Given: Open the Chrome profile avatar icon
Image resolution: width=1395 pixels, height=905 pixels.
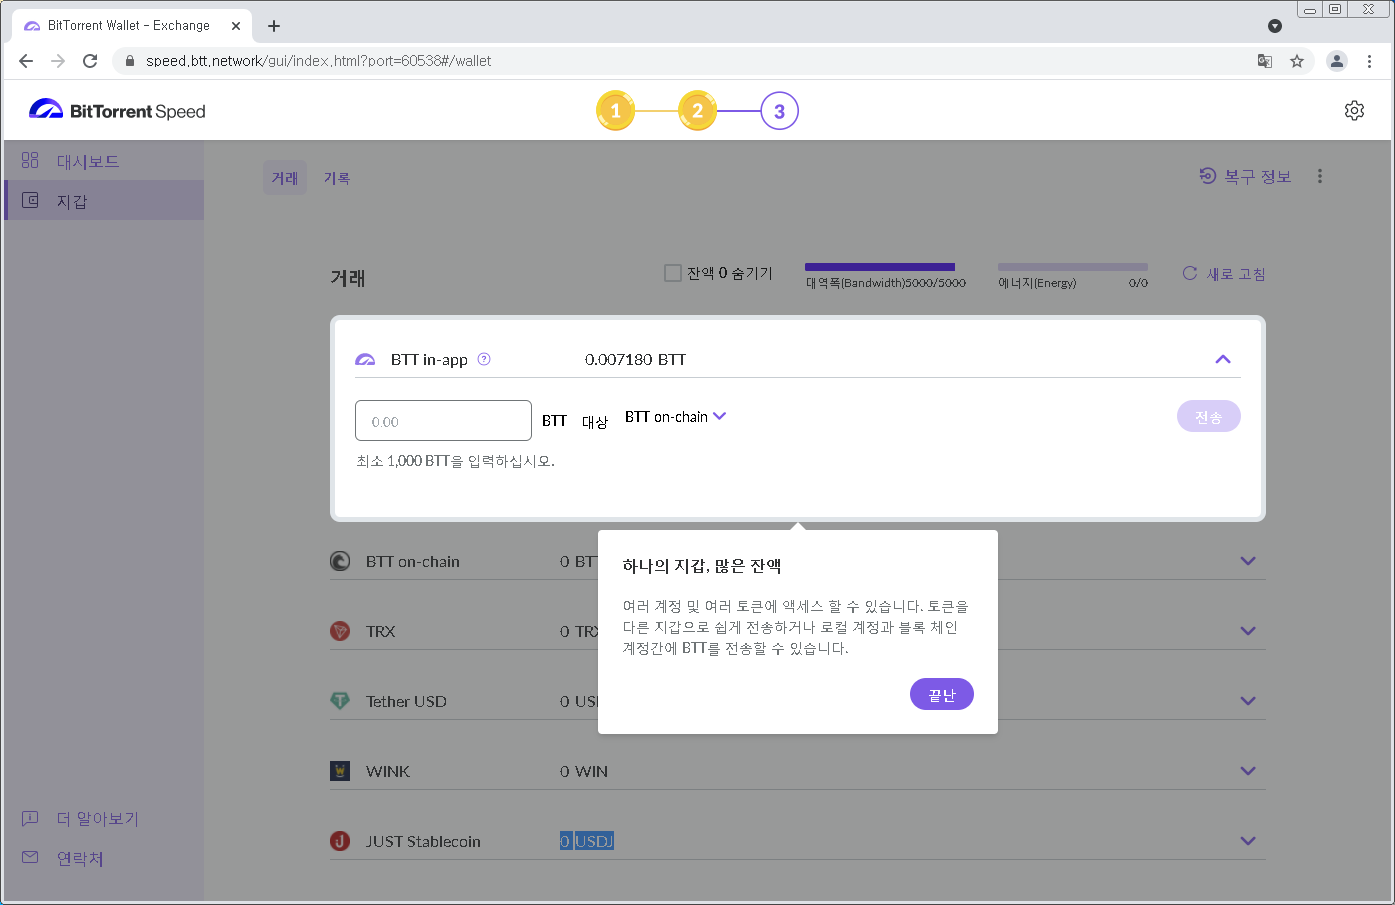Looking at the screenshot, I should 1337,61.
